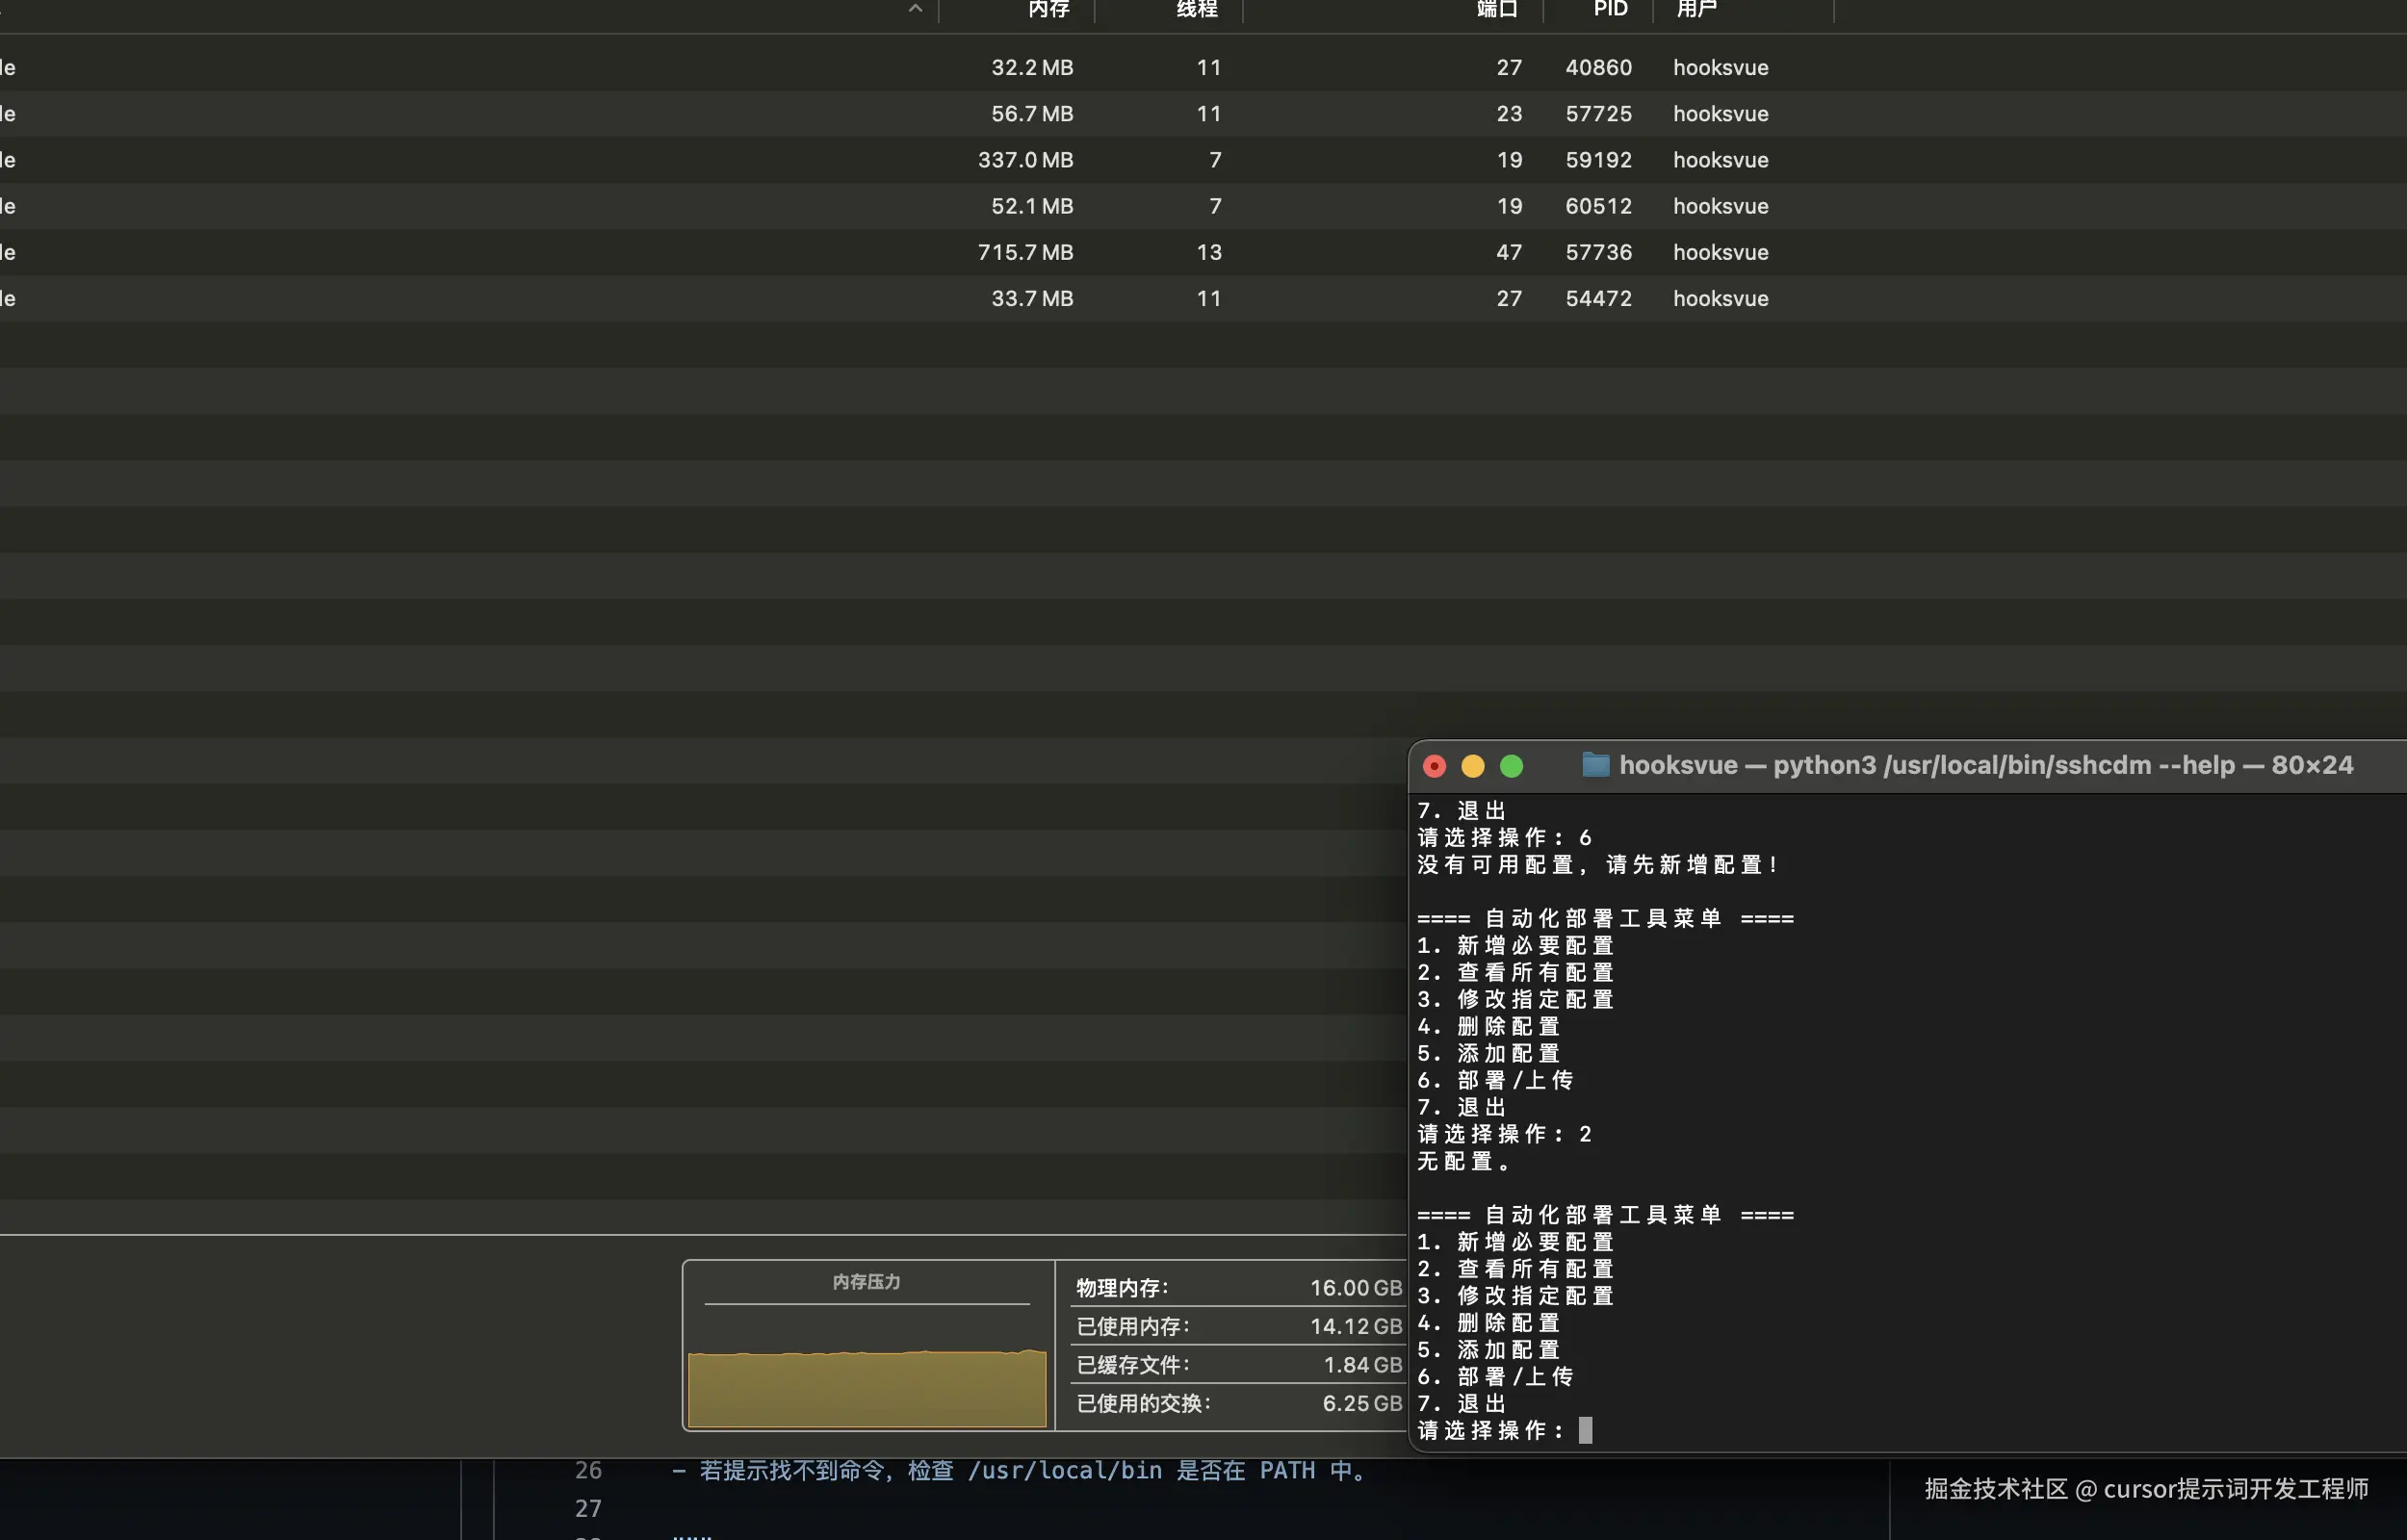Select the process row with PID 40860
This screenshot has height=1540, width=2407.
pos(1597,67)
